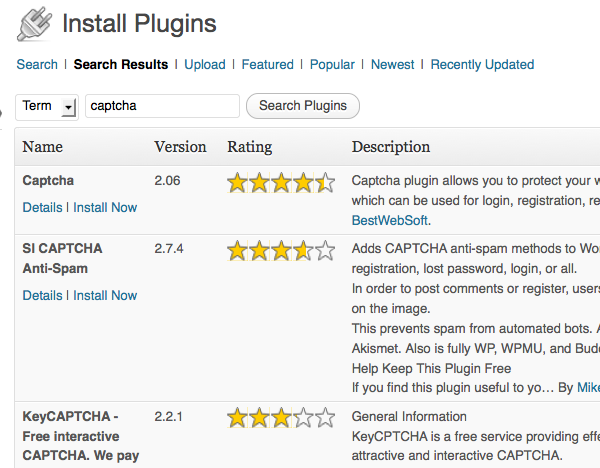Click the Install Plugins plug icon
The height and width of the screenshot is (468, 600).
33,22
